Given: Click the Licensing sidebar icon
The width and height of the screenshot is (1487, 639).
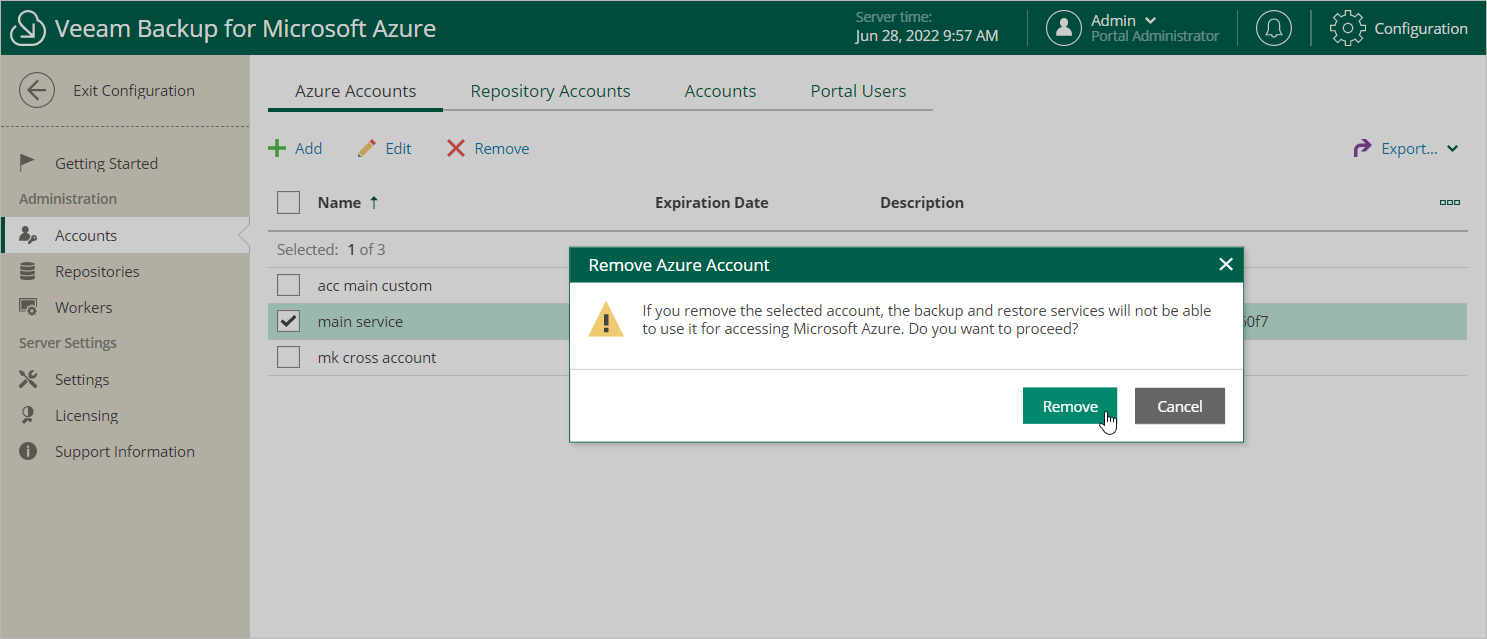Looking at the screenshot, I should click(28, 415).
